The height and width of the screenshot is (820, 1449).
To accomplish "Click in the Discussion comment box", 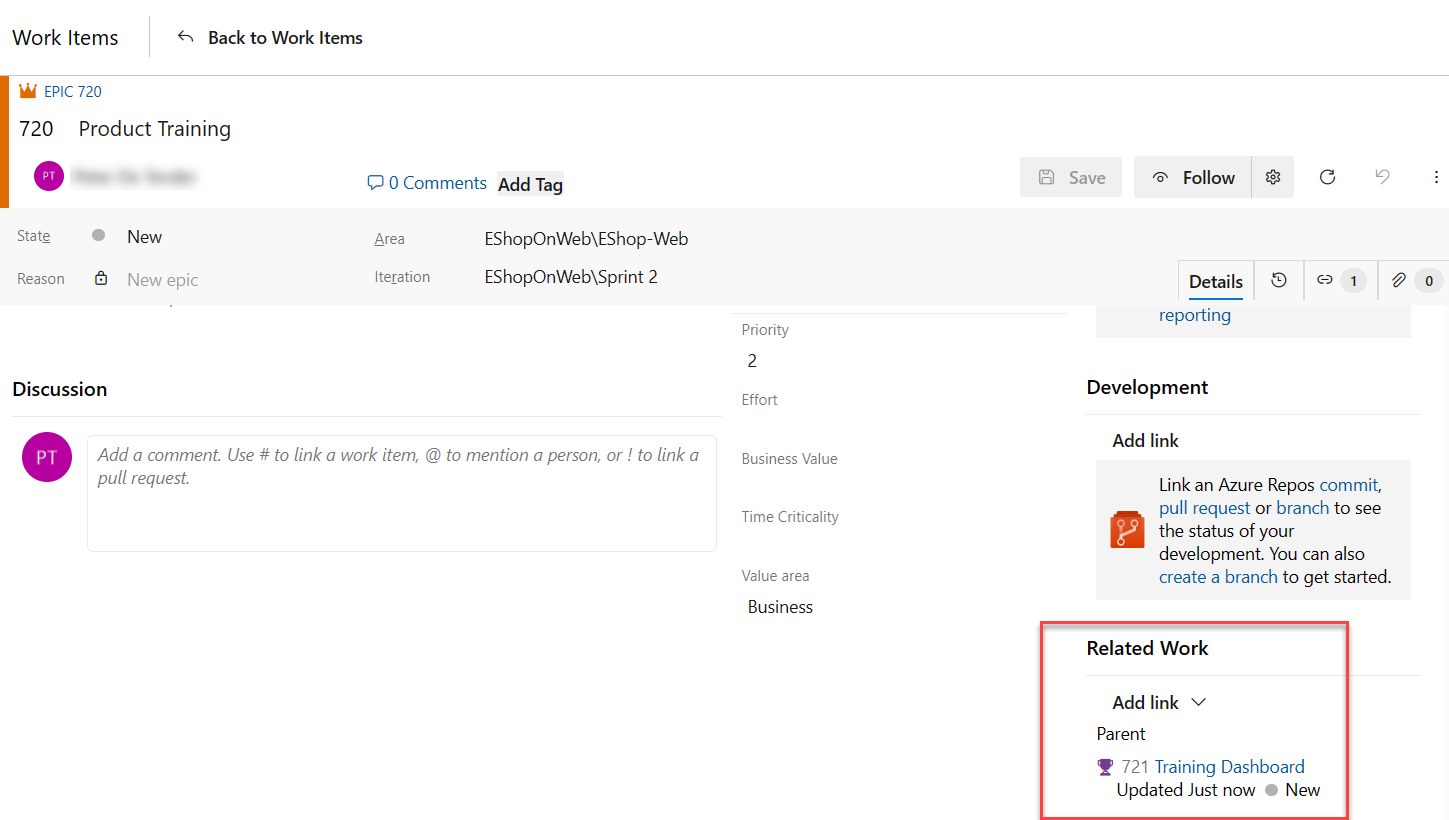I will (401, 493).
